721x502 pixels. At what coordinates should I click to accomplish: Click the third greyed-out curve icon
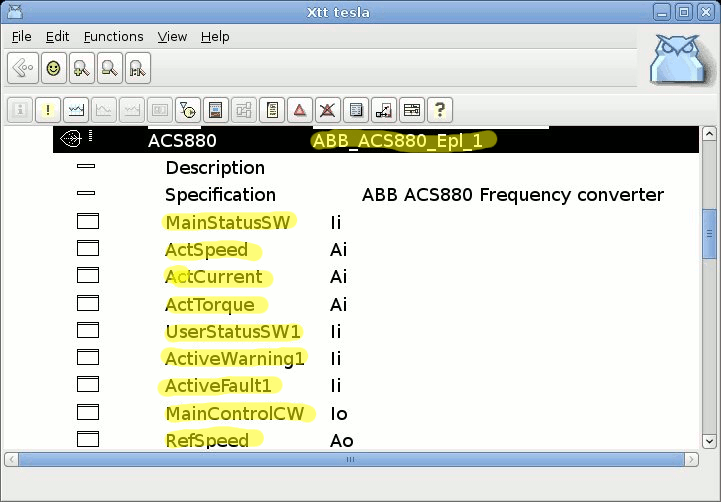tap(132, 110)
